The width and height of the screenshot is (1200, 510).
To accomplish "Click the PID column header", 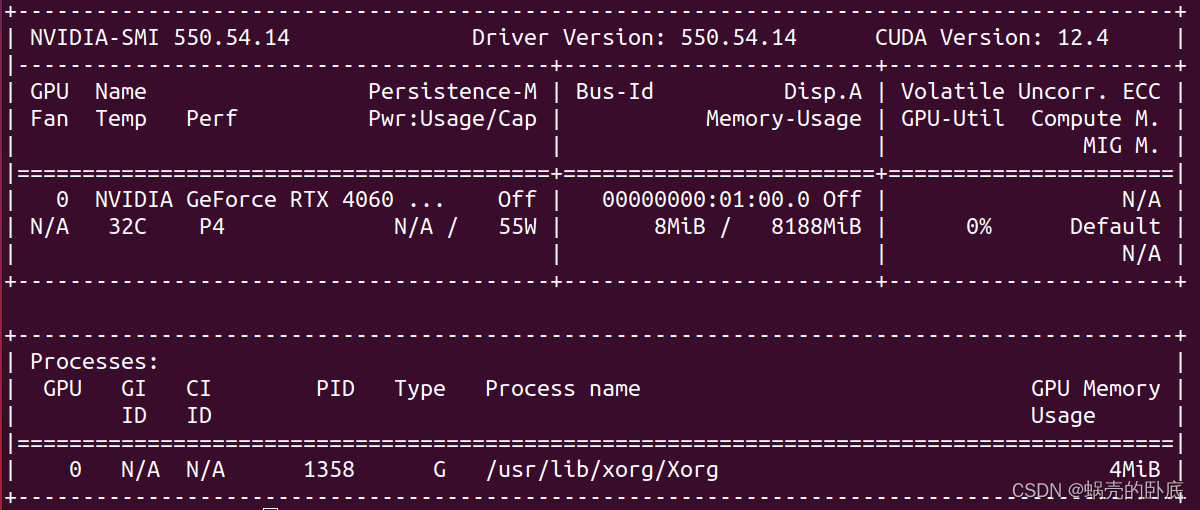I will point(335,389).
